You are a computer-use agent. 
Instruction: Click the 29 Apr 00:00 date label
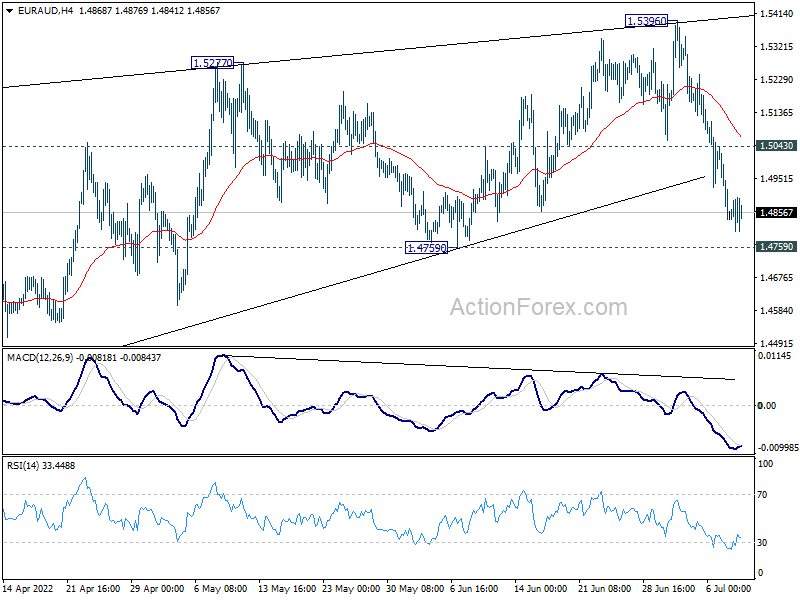coord(157,588)
